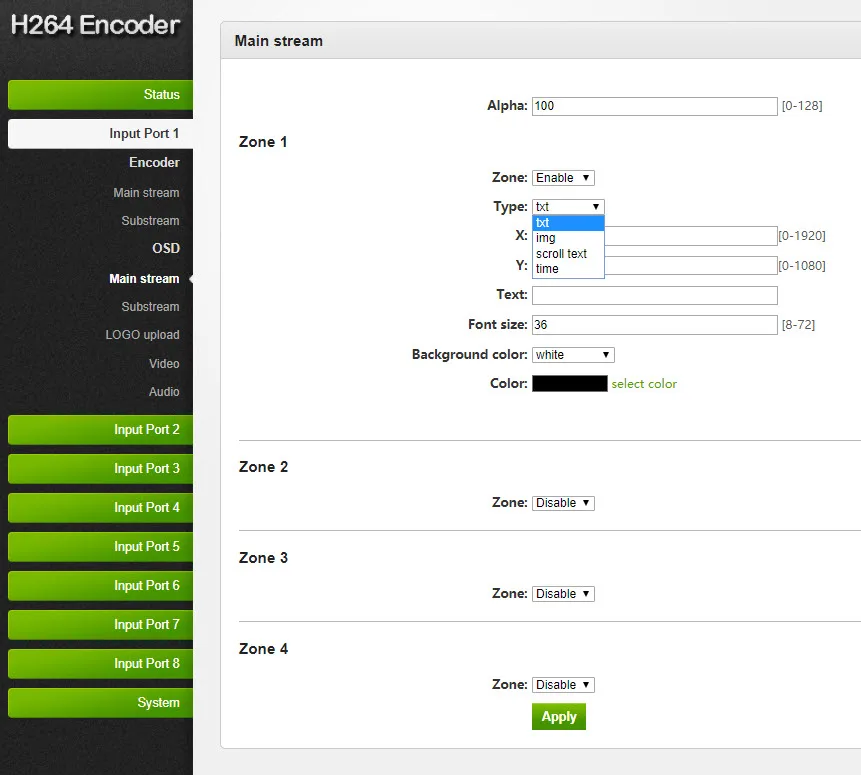This screenshot has height=775, width=861.
Task: Open Input Port 2 settings
Action: tap(100, 430)
